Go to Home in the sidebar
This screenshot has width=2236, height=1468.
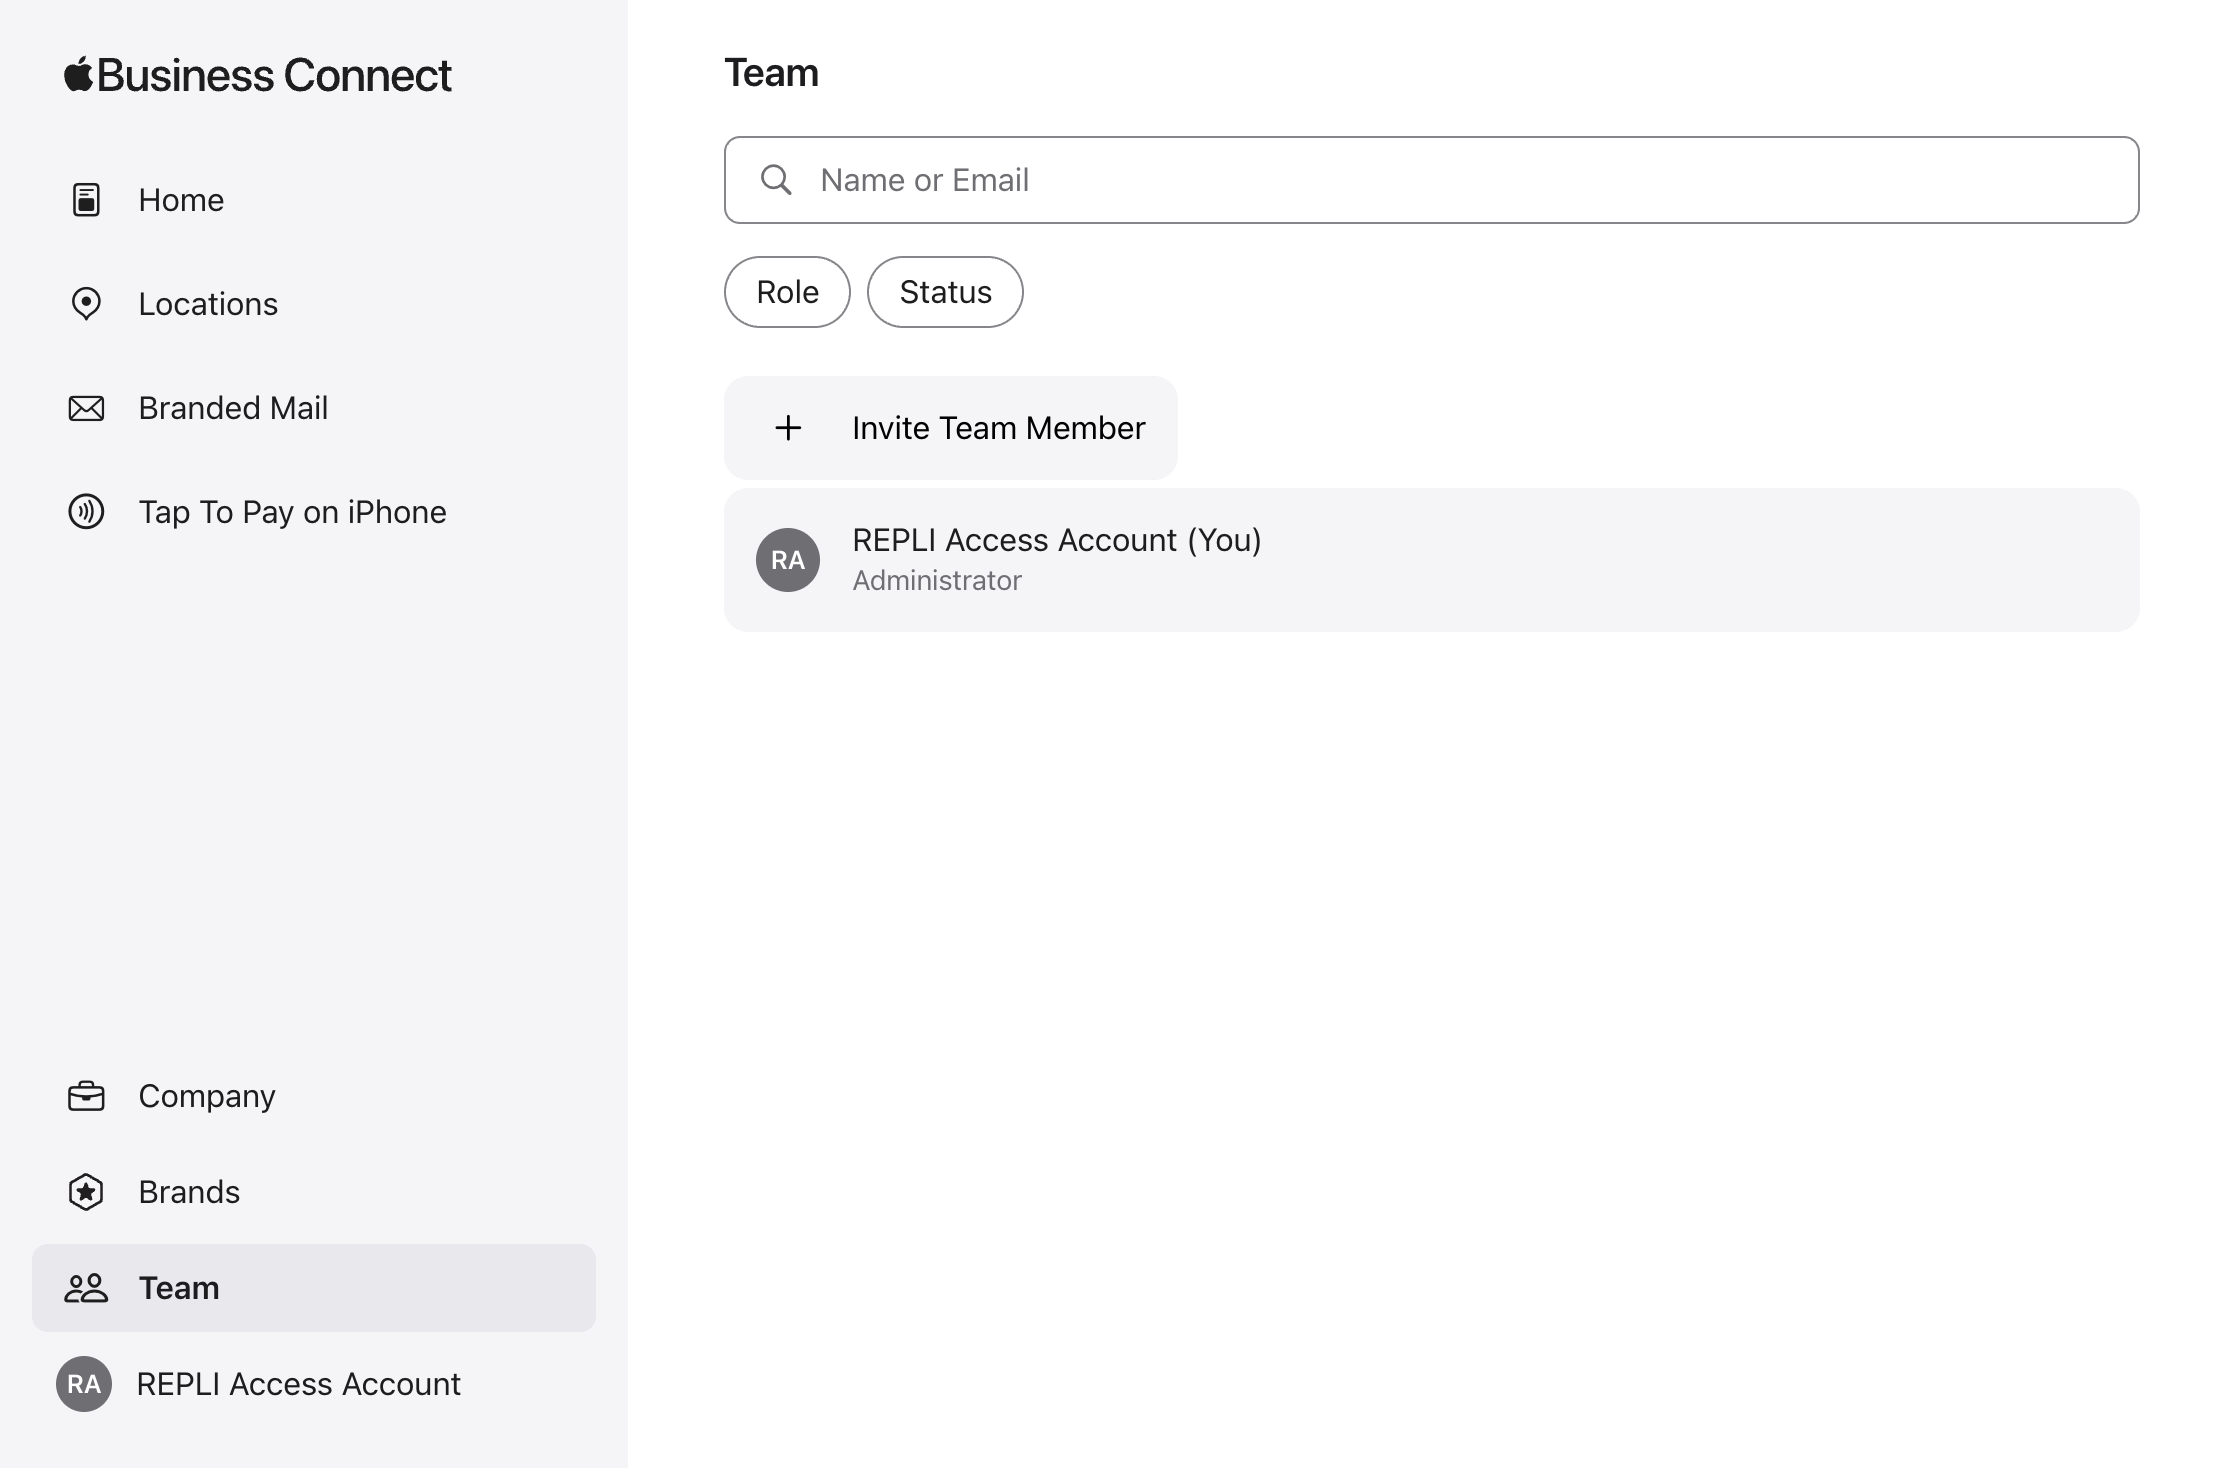coord(314,200)
